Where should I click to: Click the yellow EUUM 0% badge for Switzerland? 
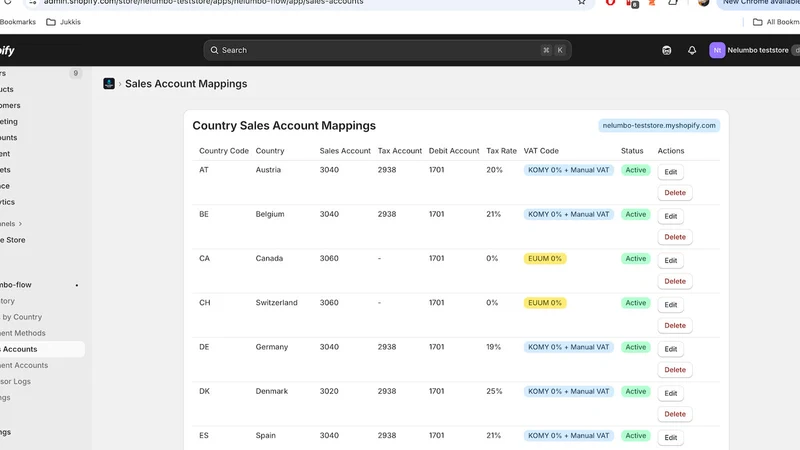(x=545, y=303)
